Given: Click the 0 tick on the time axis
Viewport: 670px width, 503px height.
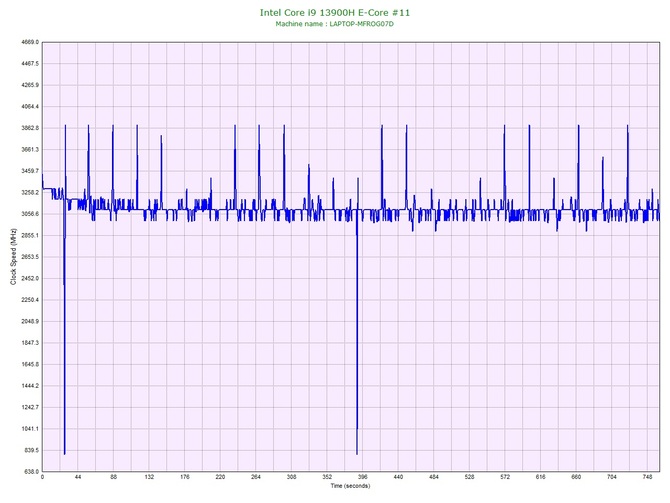Looking at the screenshot, I should pyautogui.click(x=42, y=477).
